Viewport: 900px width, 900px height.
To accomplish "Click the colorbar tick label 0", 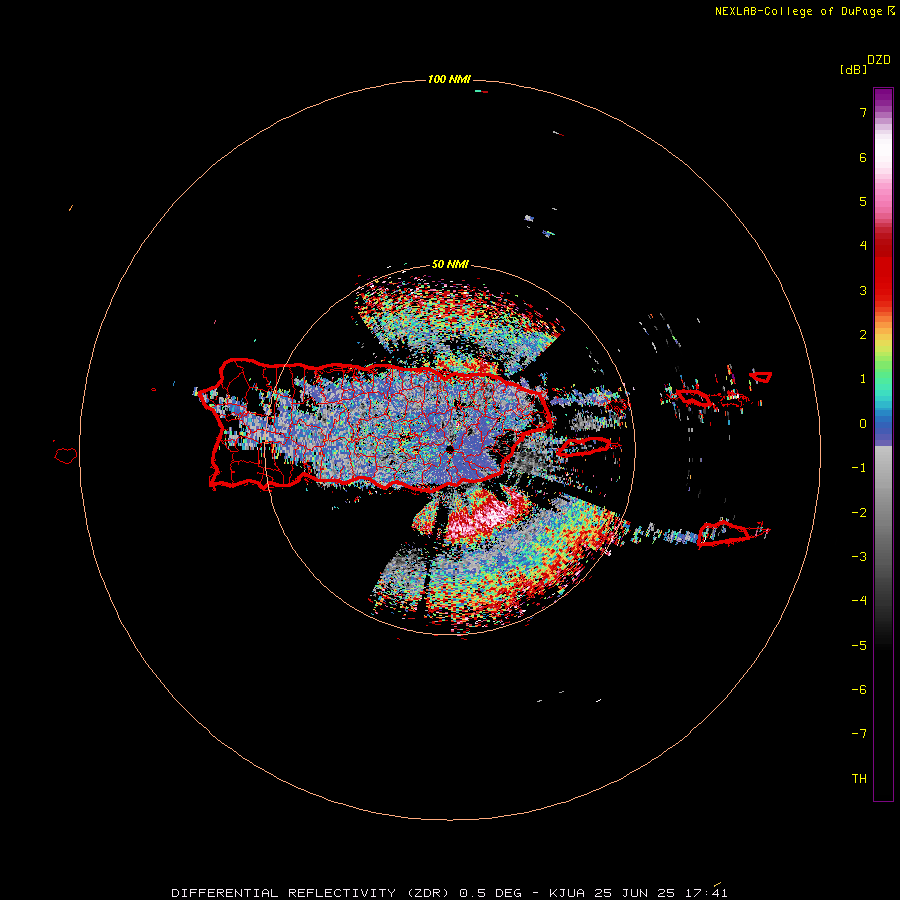I will pos(863,424).
